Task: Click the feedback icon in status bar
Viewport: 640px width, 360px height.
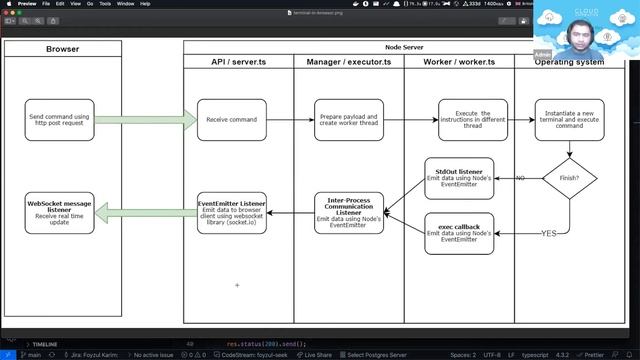Action: coord(615,355)
